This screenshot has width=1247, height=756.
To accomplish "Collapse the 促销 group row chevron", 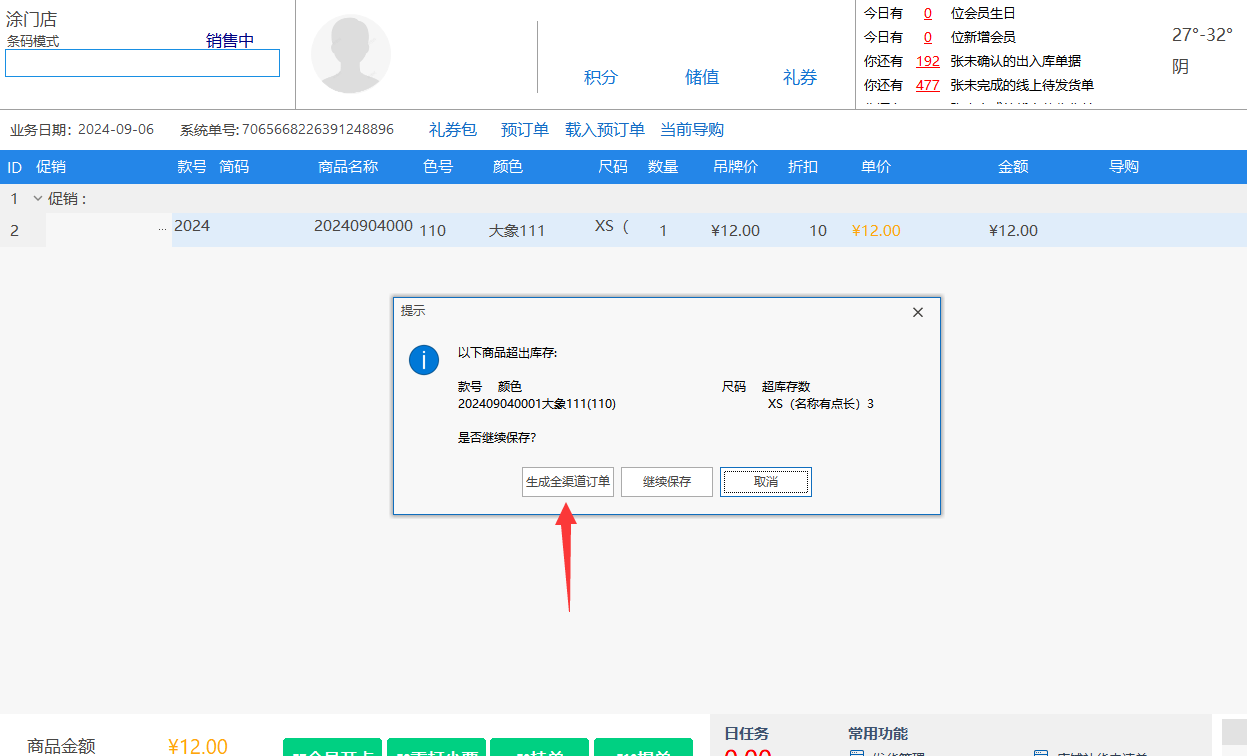I will pyautogui.click(x=38, y=198).
